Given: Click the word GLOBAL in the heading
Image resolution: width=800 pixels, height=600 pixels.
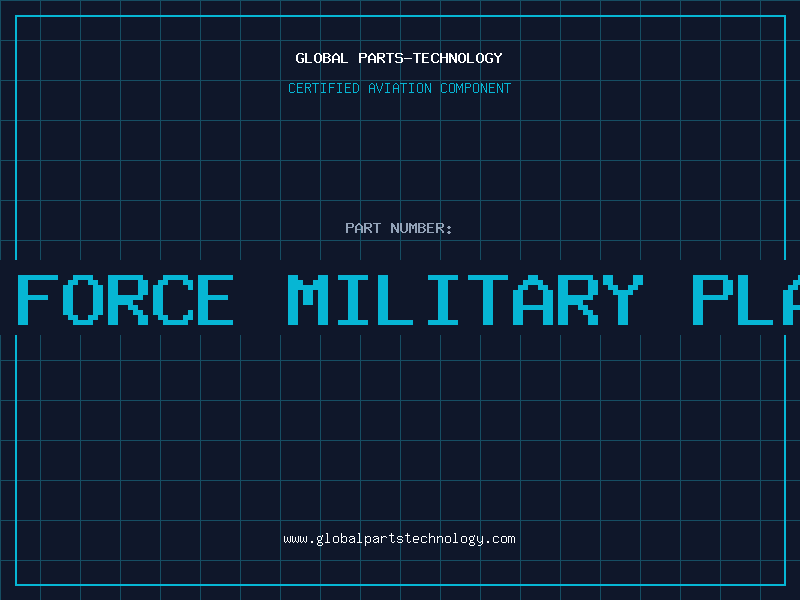Looking at the screenshot, I should (322, 59).
